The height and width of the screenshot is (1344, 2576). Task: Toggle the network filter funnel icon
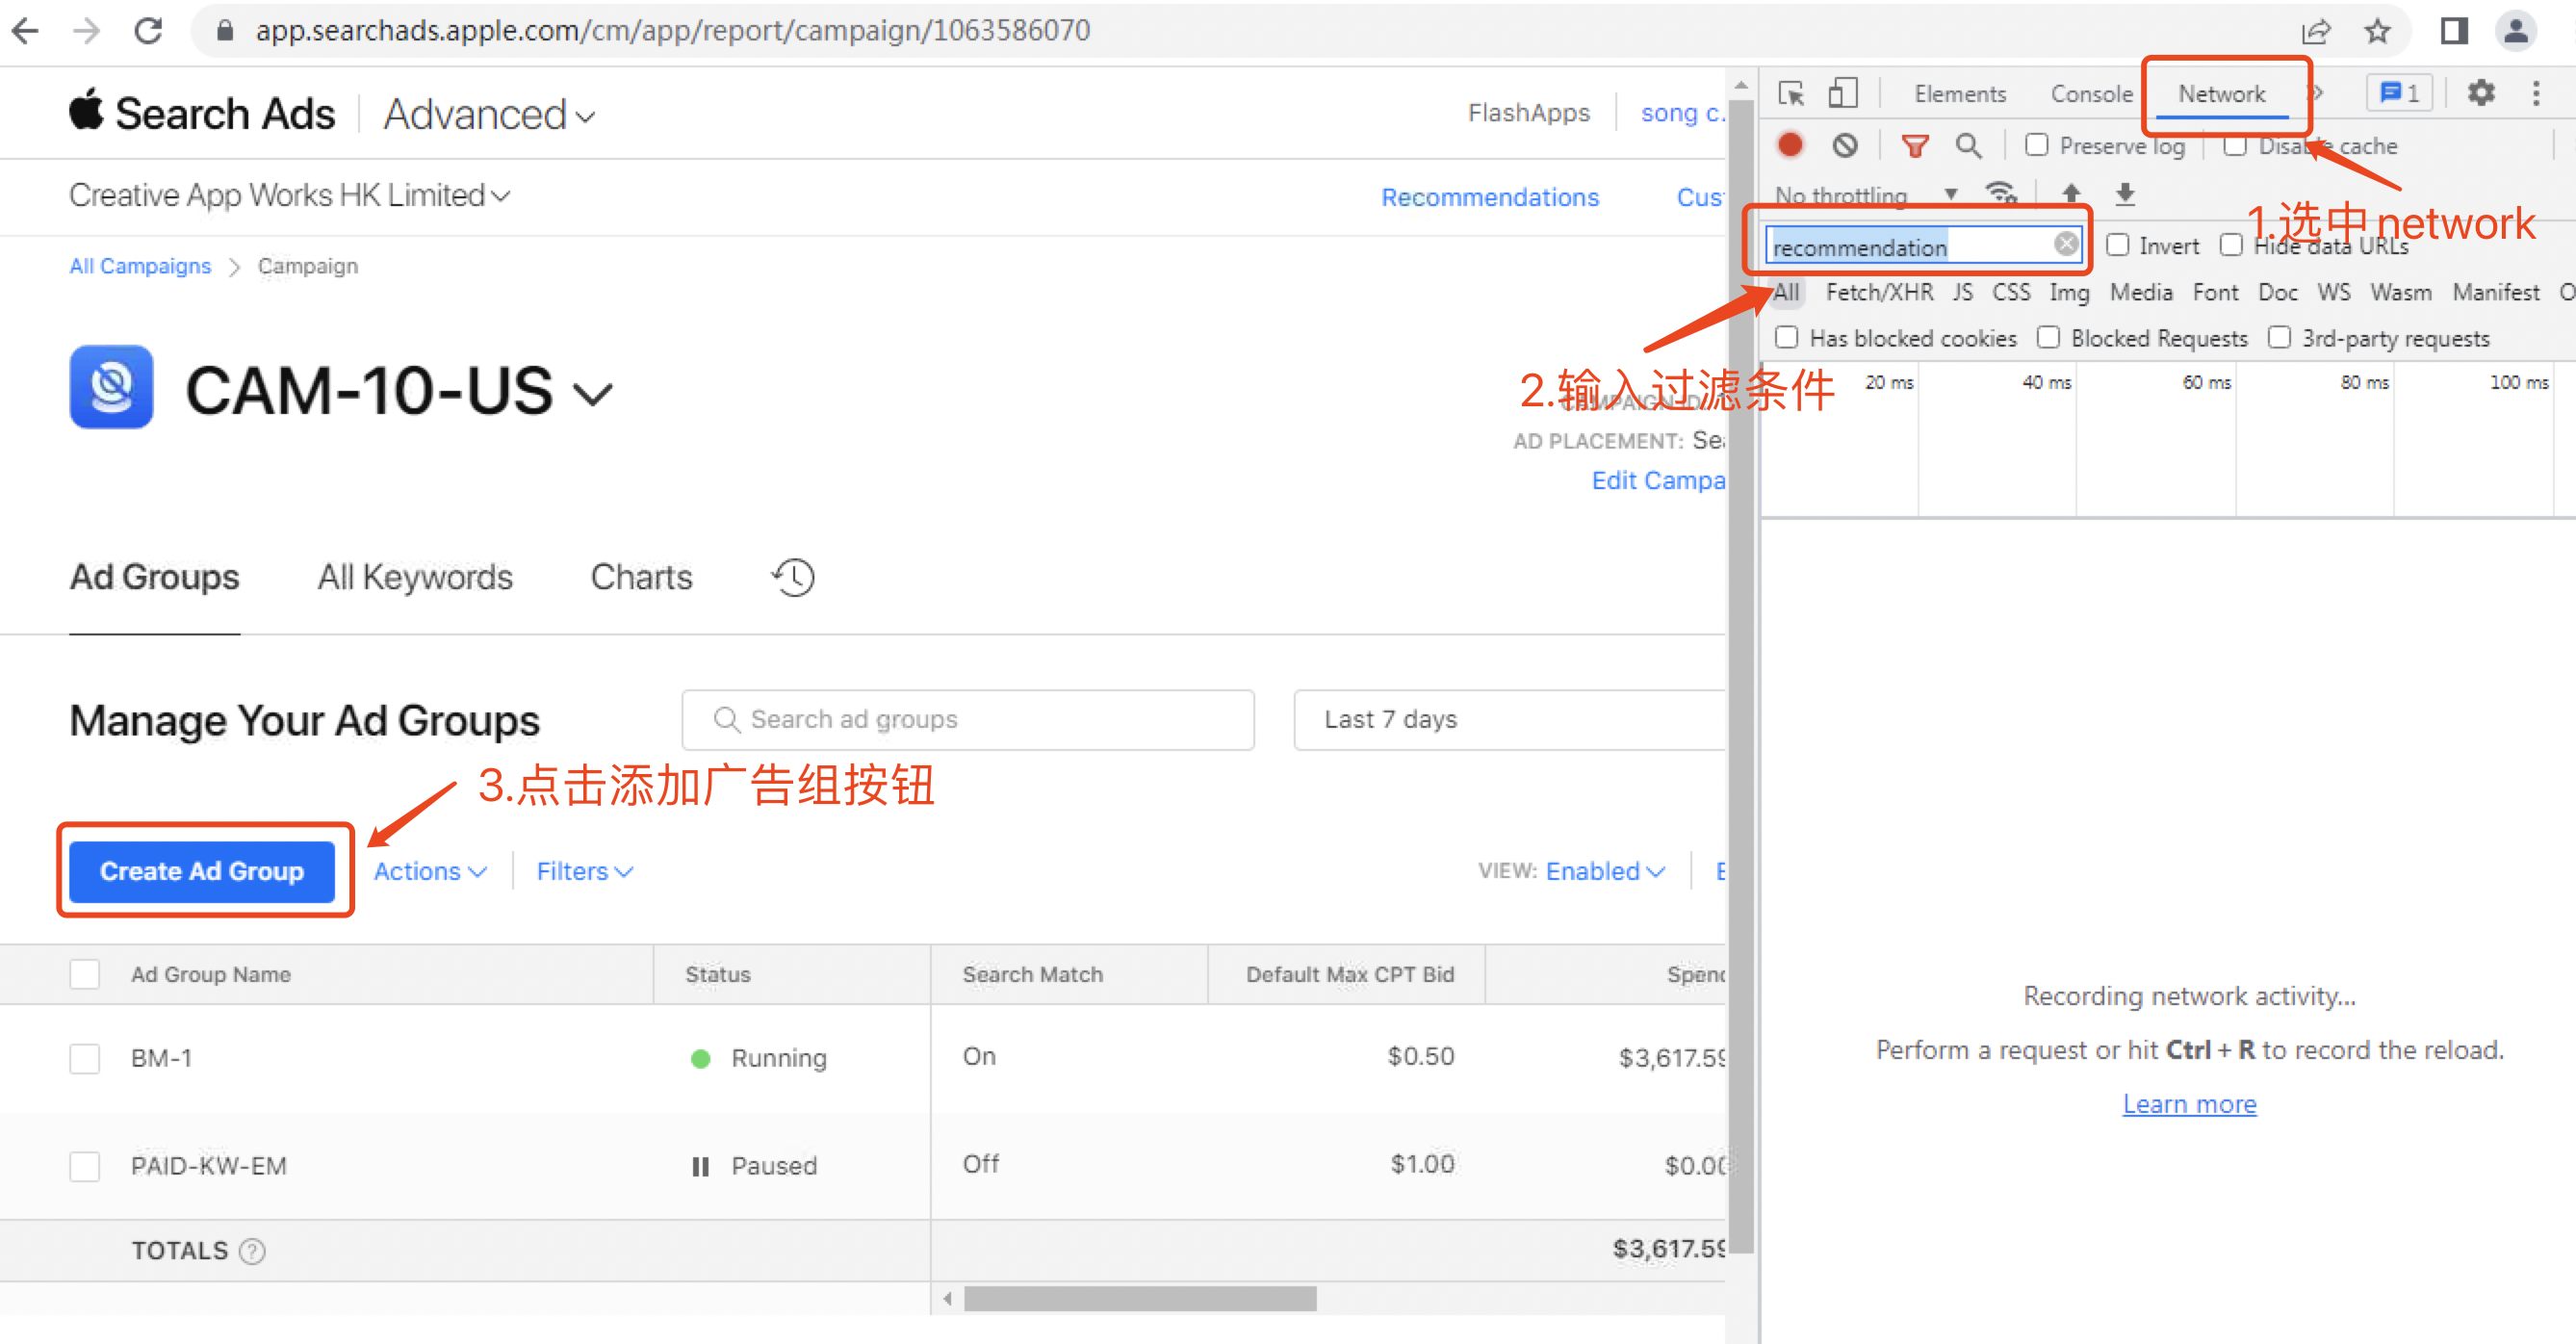1914,146
